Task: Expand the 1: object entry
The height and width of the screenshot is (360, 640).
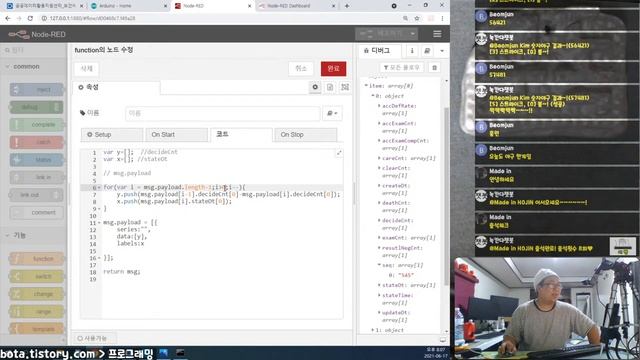Action: point(373,330)
